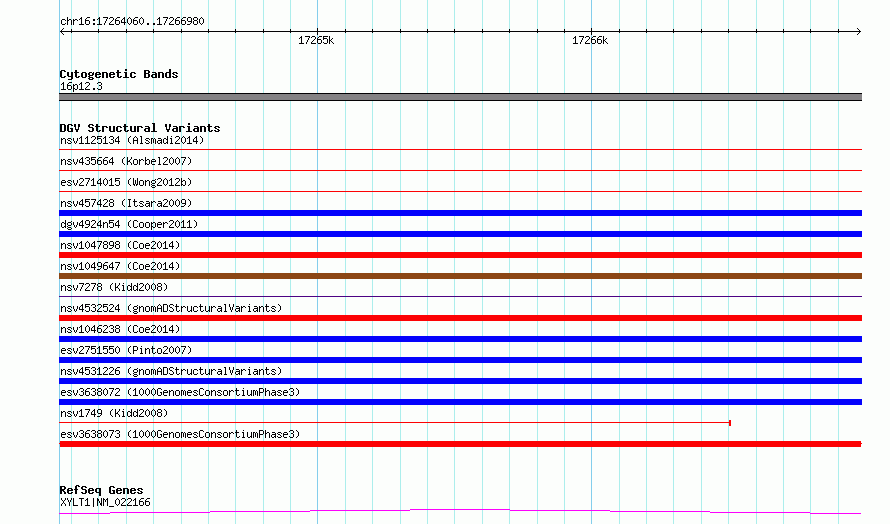
Task: Select nsv4531226 (gnomADStructuralVariants) label
Action: point(171,371)
